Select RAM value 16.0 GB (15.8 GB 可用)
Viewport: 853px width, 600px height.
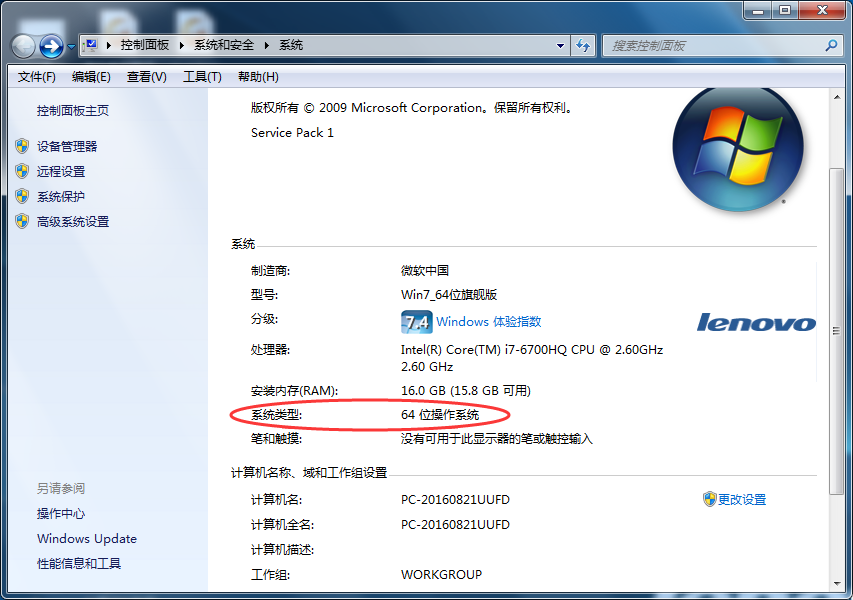pyautogui.click(x=466, y=391)
